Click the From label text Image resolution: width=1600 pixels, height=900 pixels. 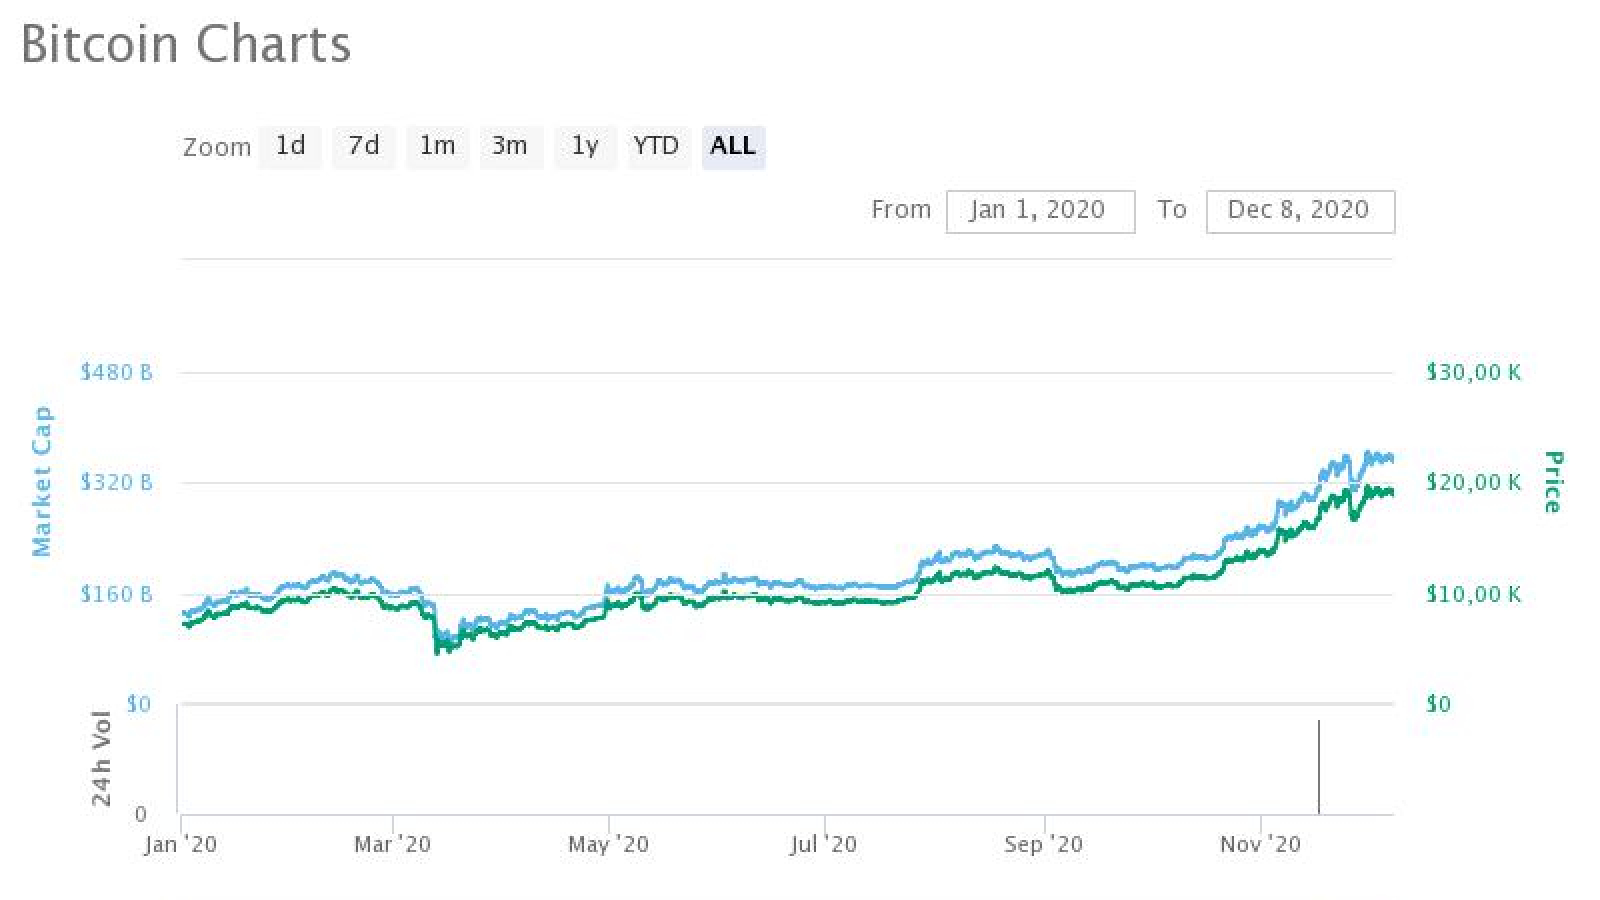click(x=901, y=210)
